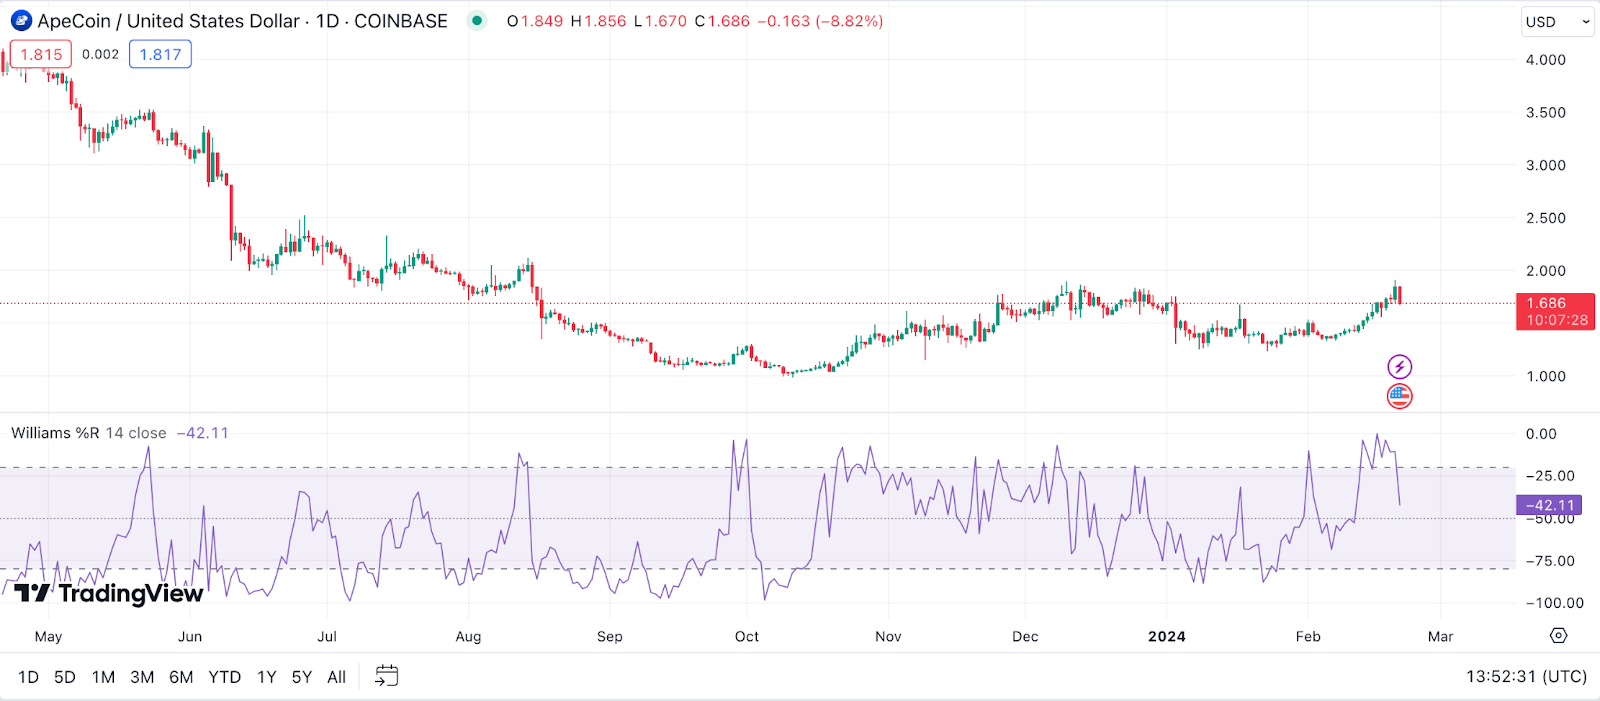Click the Williams %R value tag −42.11

(1549, 505)
